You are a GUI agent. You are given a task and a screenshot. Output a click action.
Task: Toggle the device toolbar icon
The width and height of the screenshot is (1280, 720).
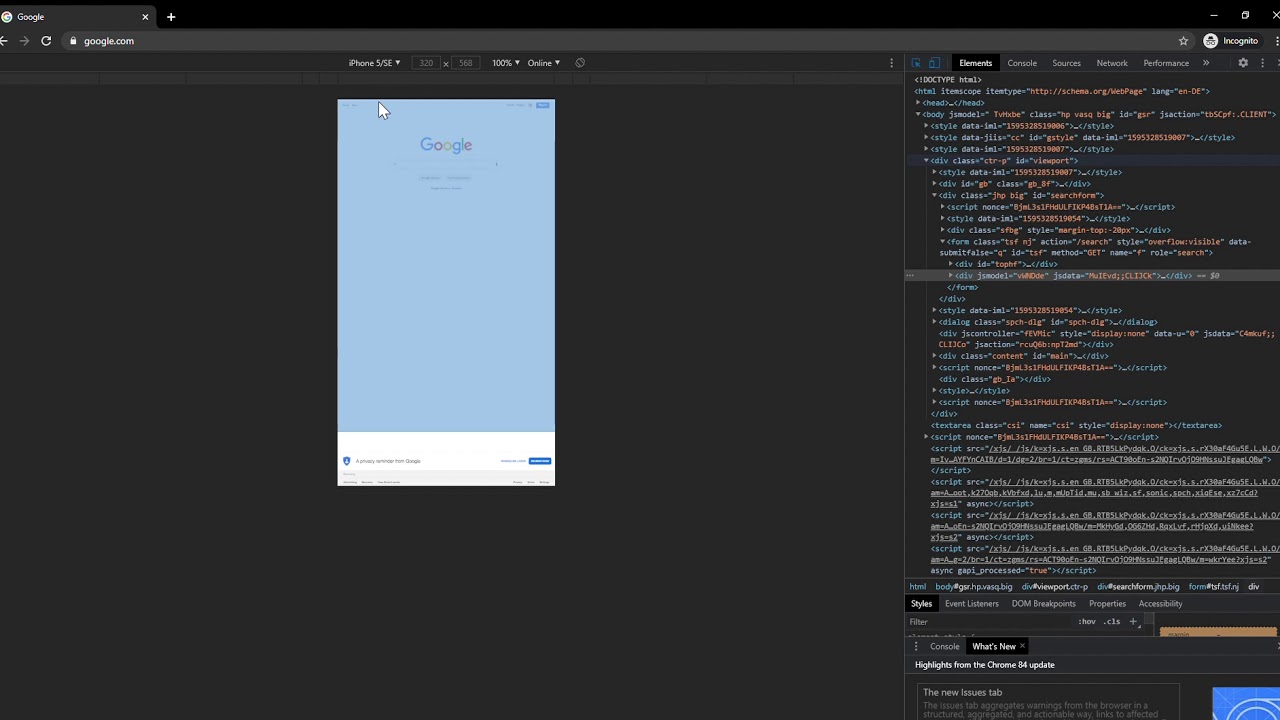[x=934, y=63]
